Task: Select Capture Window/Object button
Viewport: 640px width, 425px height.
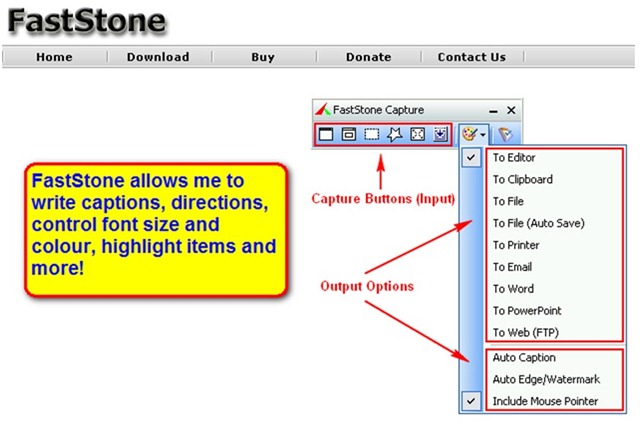Action: [349, 134]
